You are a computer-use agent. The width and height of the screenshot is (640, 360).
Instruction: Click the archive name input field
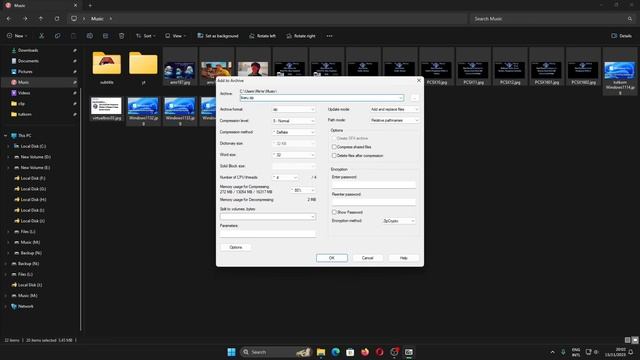pos(322,98)
